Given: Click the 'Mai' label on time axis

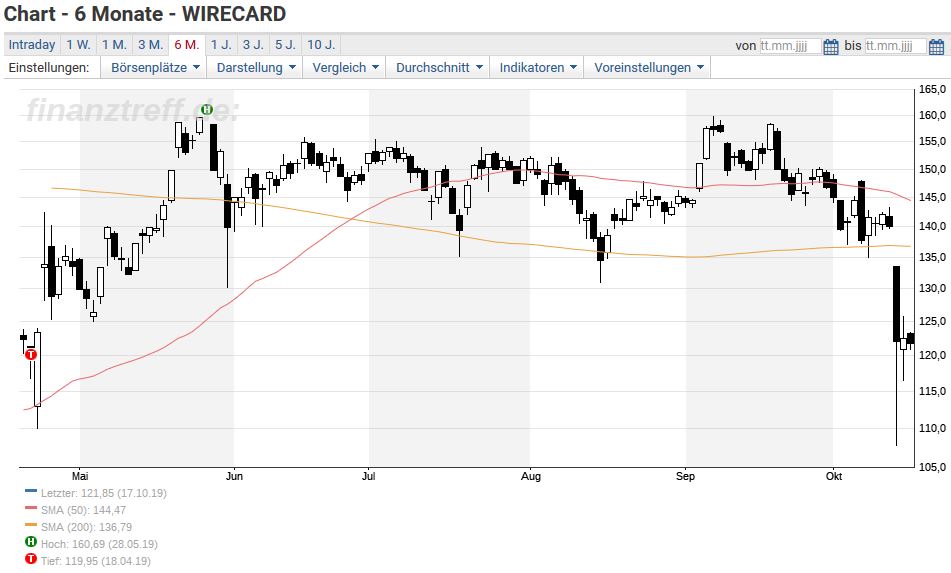Looking at the screenshot, I should point(80,476).
